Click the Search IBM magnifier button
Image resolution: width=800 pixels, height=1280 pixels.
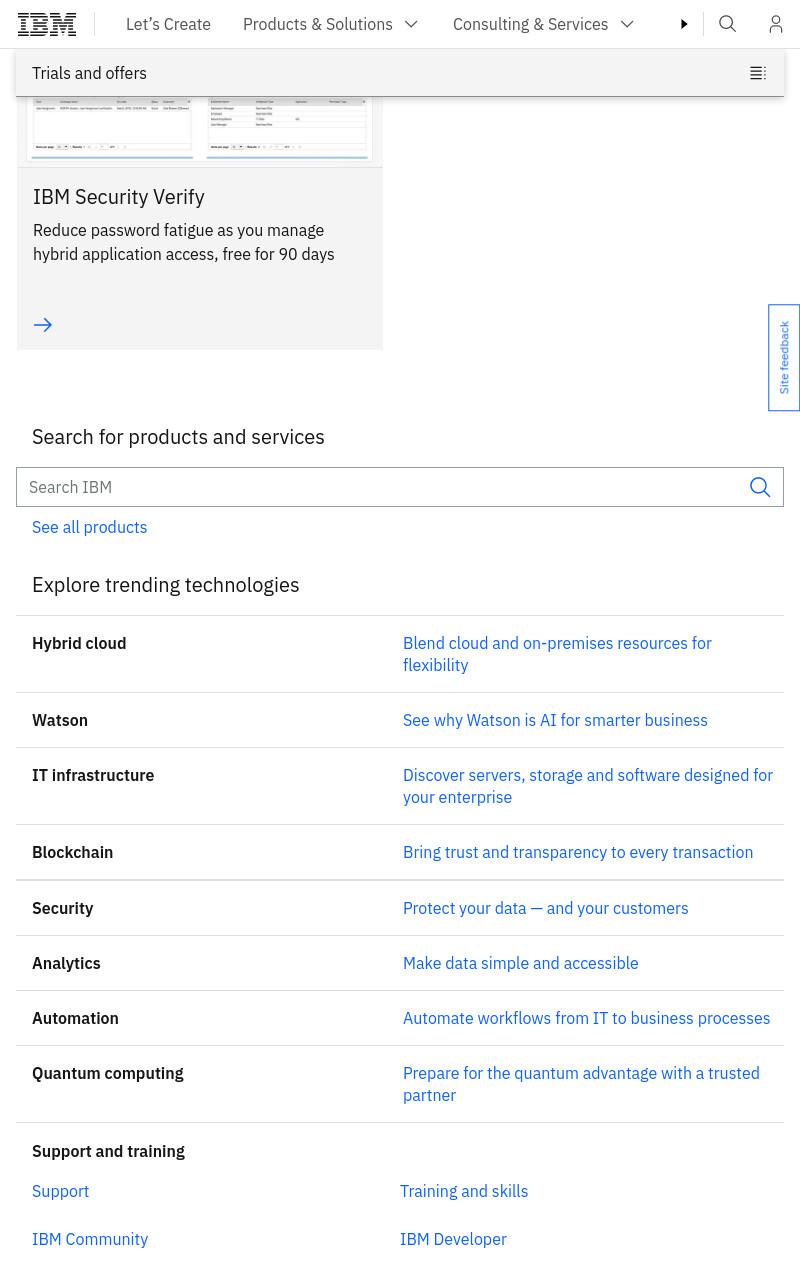coord(760,487)
